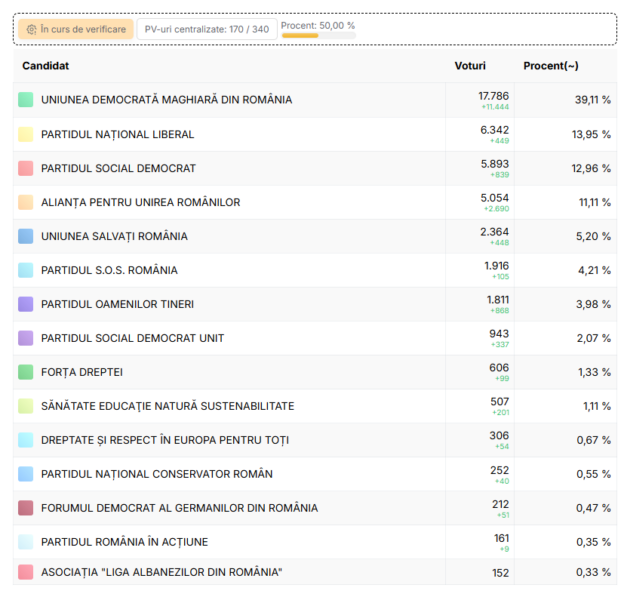Click the PV-uri centralizate 170 / 340 badge

(x=207, y=30)
